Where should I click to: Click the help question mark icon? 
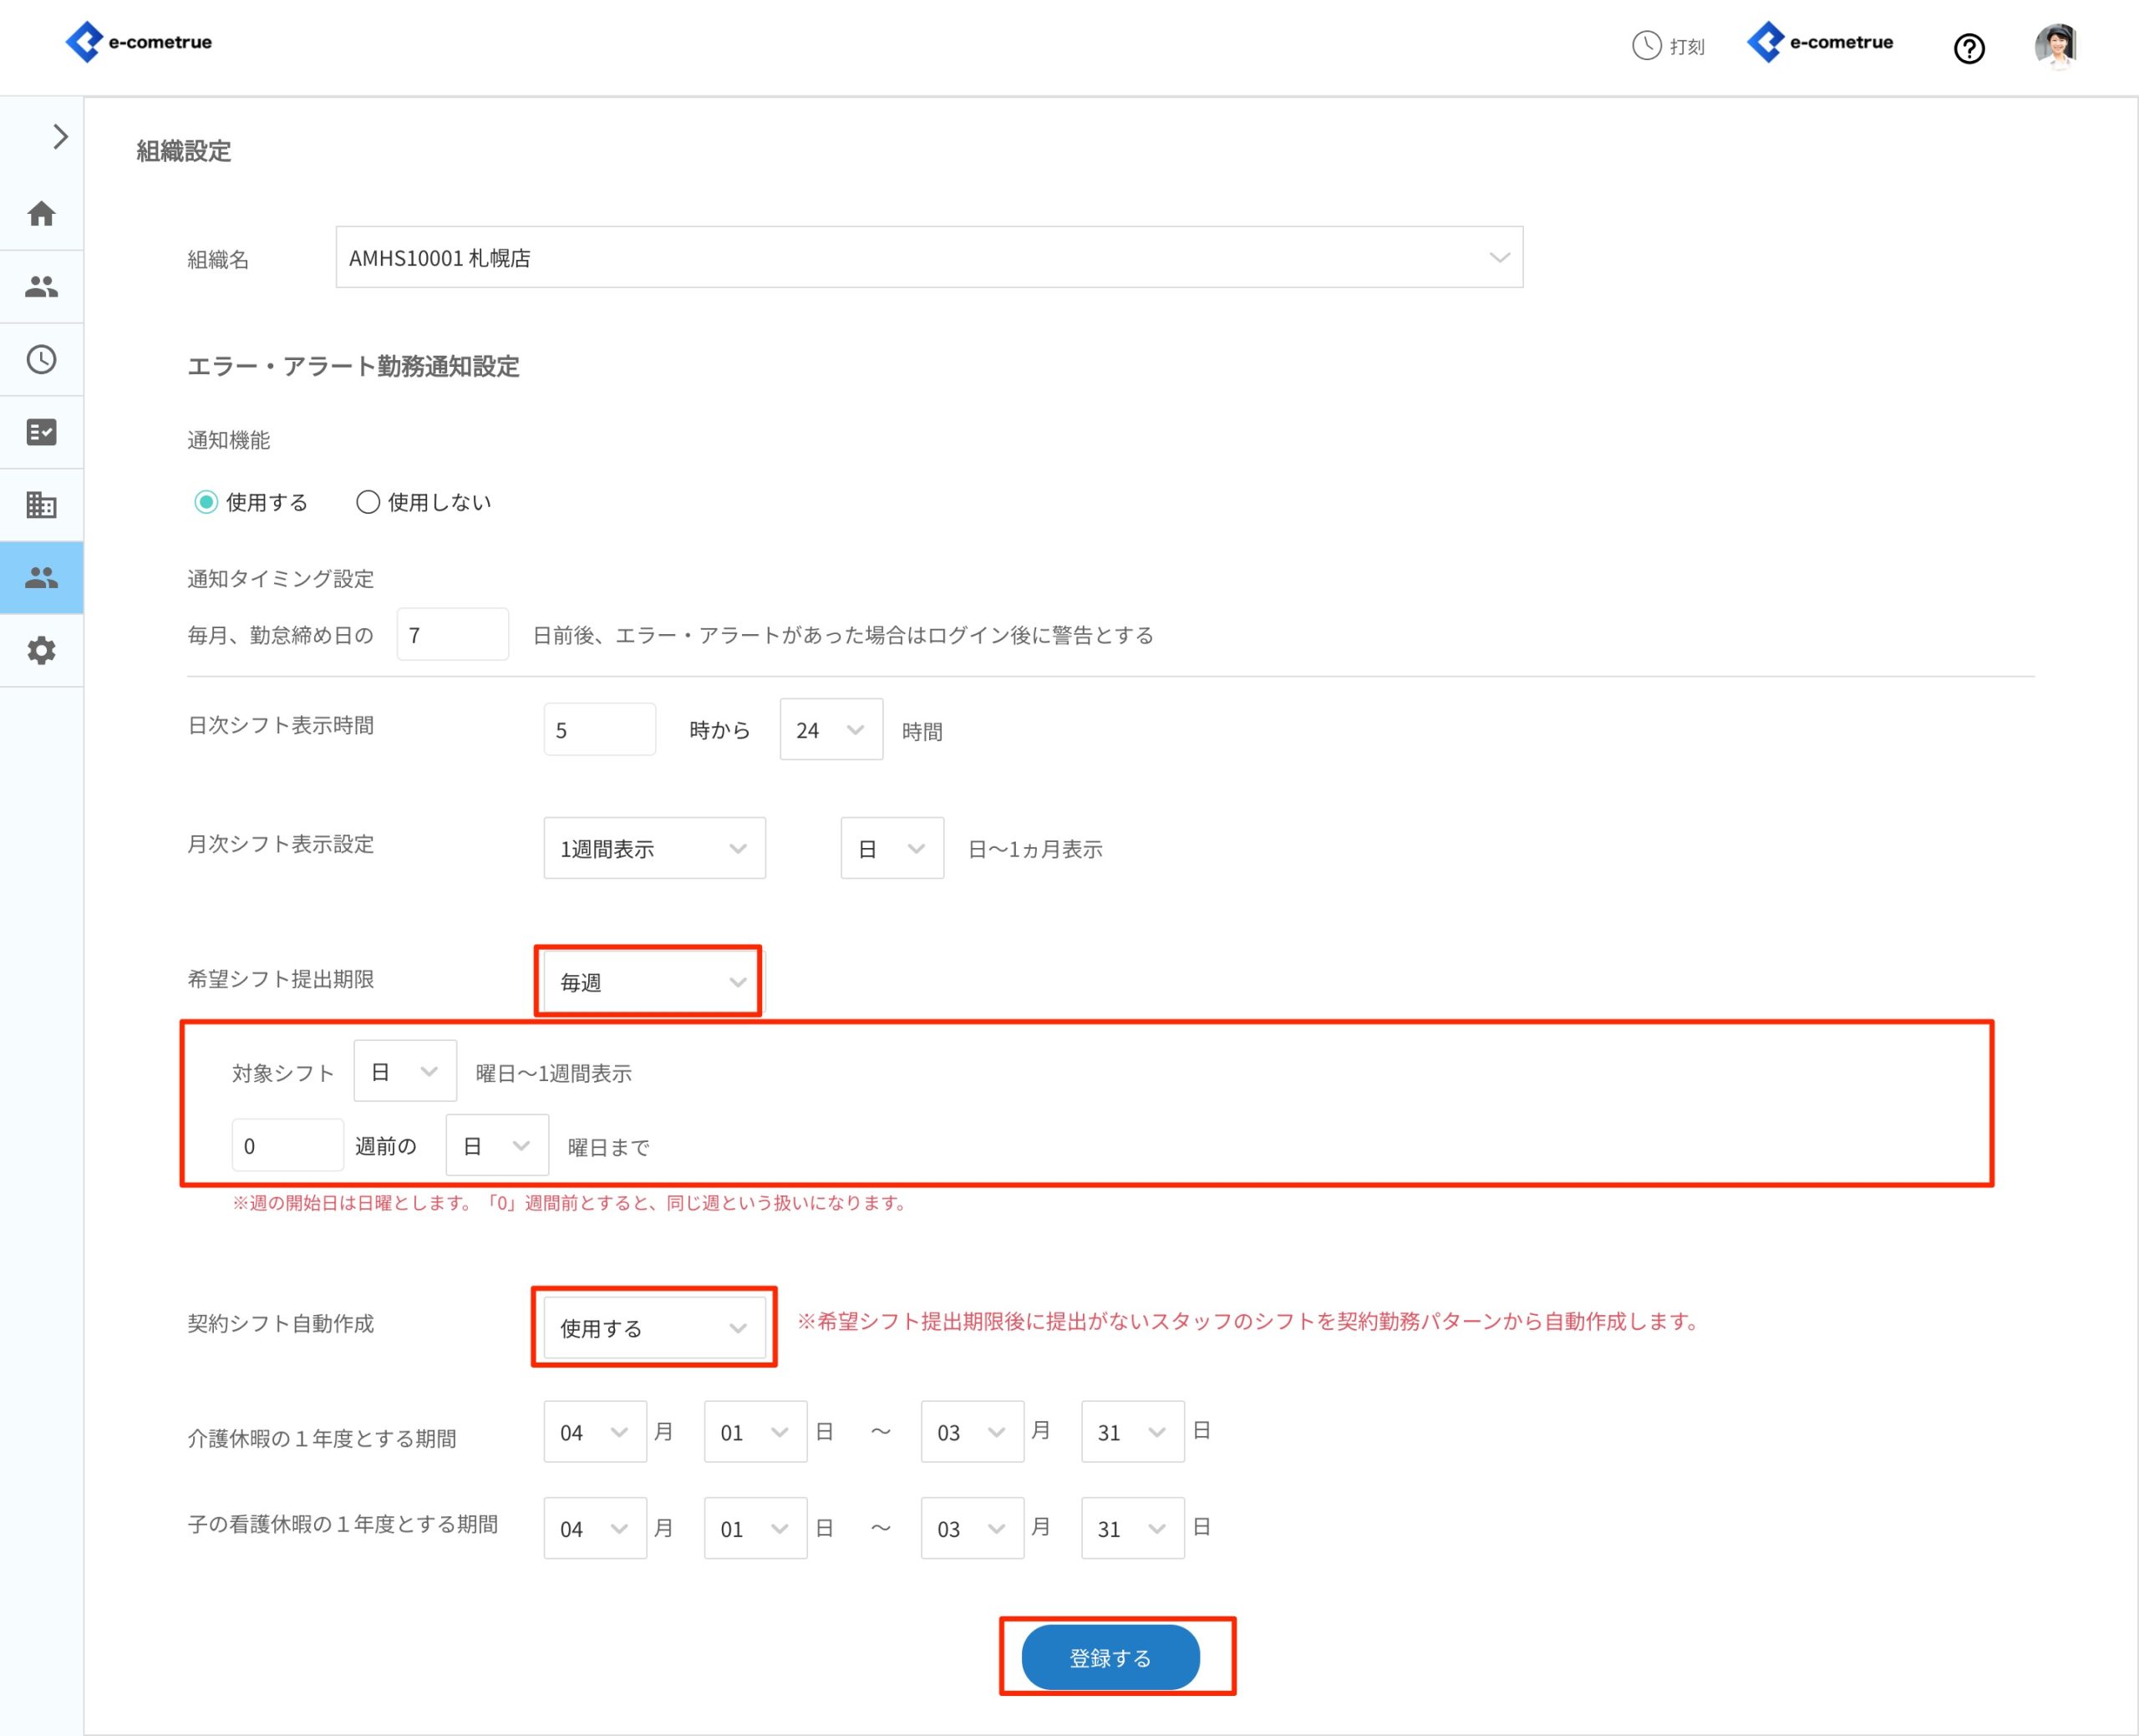pyautogui.click(x=1968, y=48)
